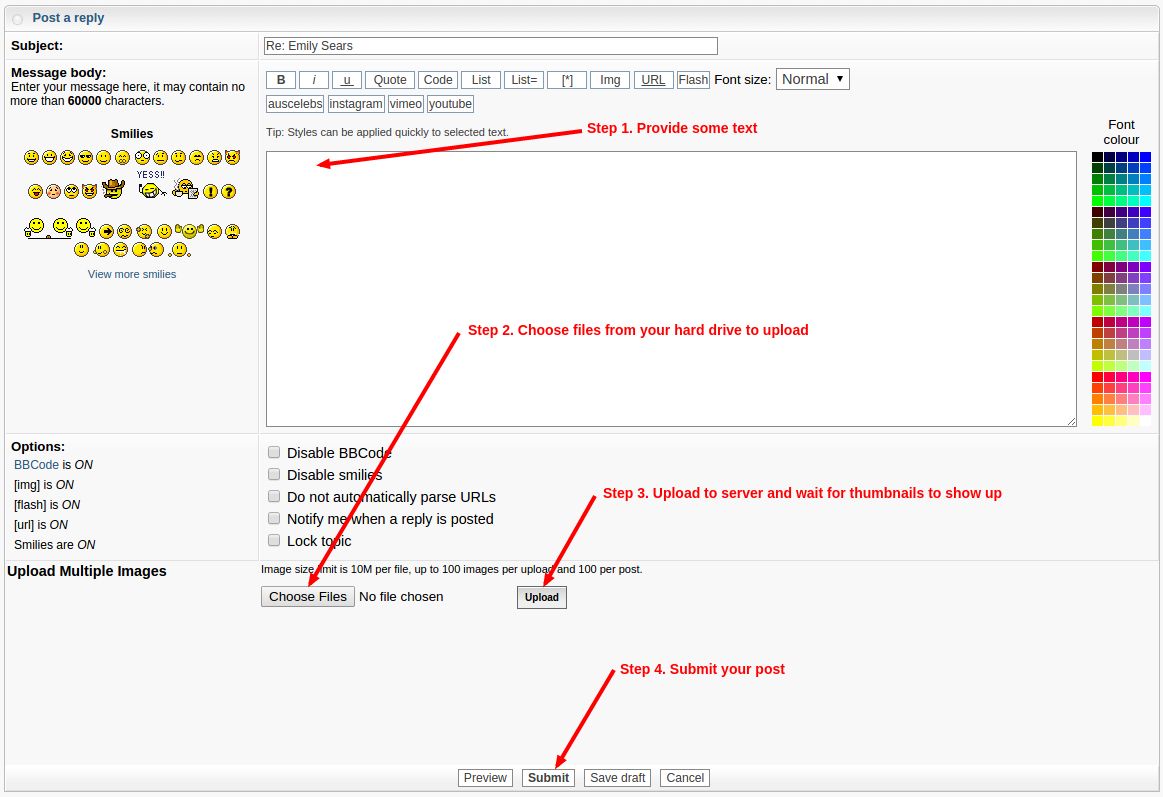Pick the white font colour swatch
This screenshot has width=1163, height=797.
tap(1145, 421)
